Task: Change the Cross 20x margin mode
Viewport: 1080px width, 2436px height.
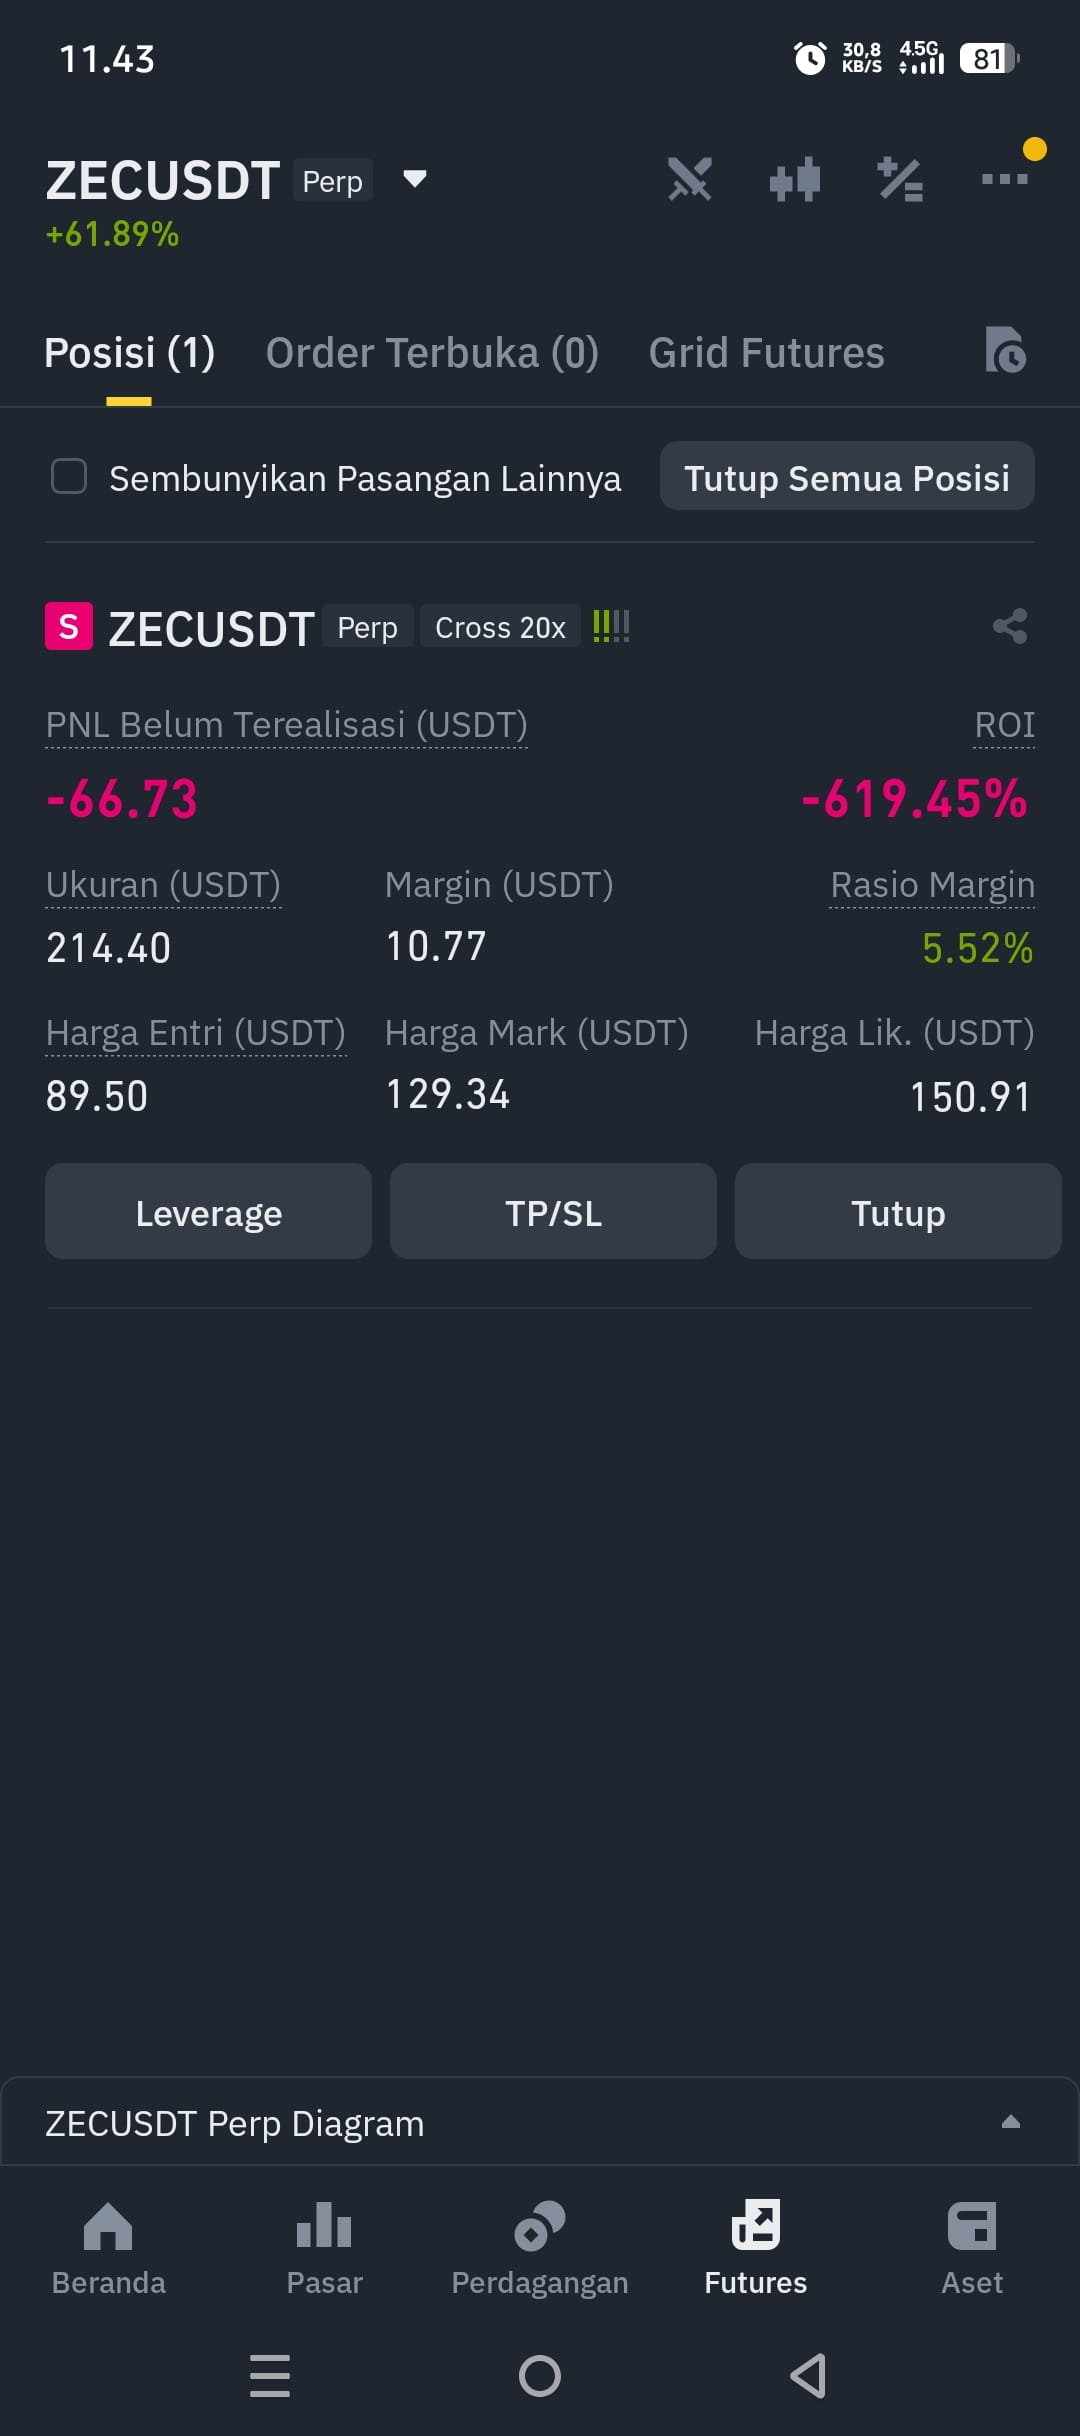Action: (500, 627)
